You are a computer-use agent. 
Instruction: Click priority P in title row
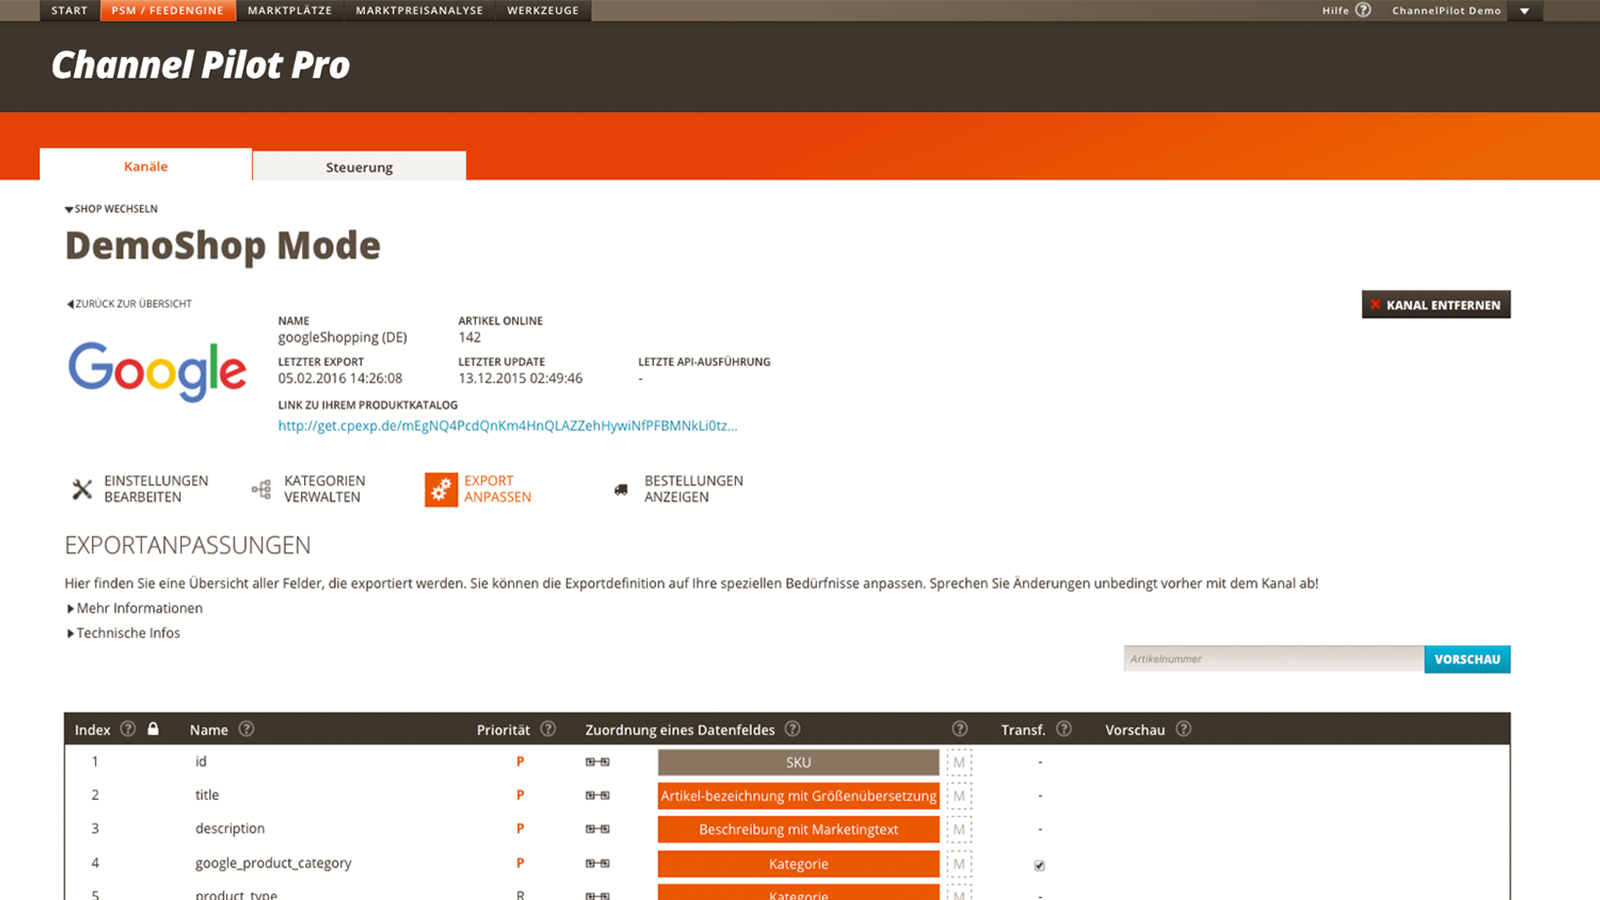[x=520, y=795]
